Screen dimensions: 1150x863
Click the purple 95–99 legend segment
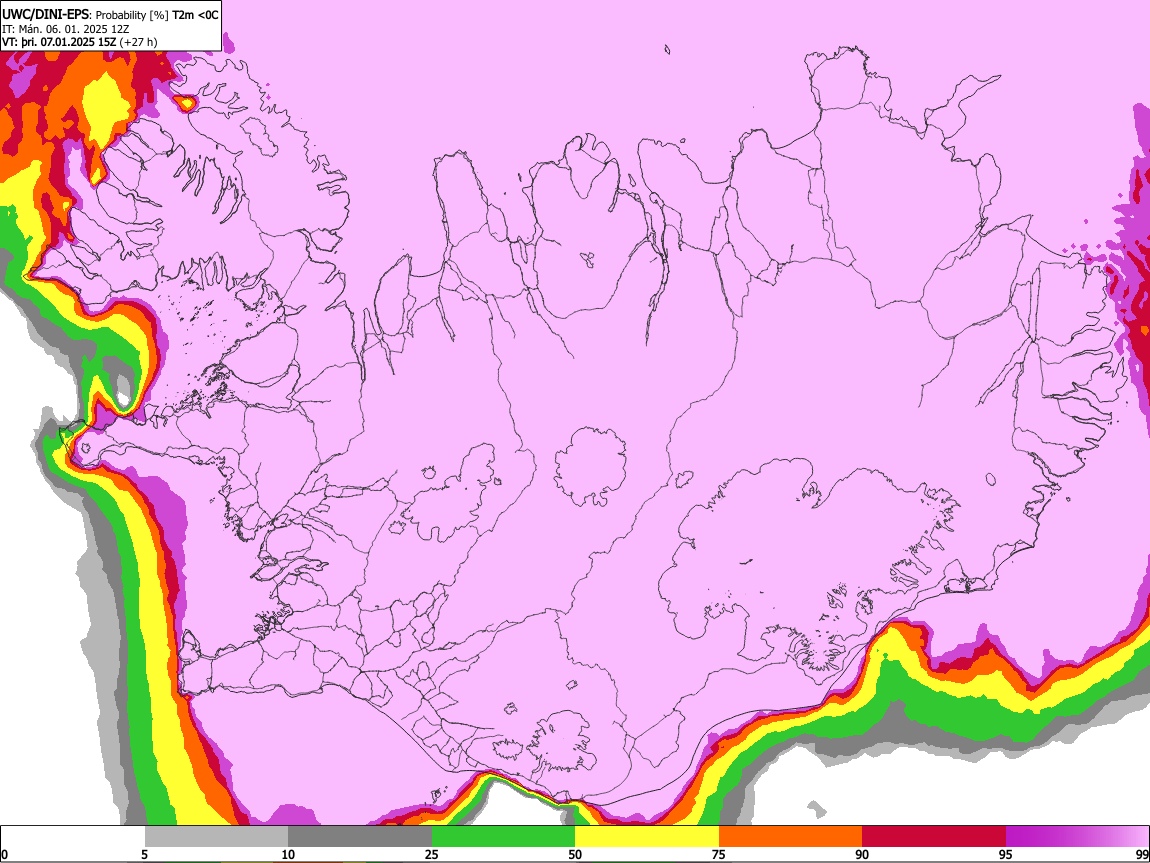click(1077, 837)
